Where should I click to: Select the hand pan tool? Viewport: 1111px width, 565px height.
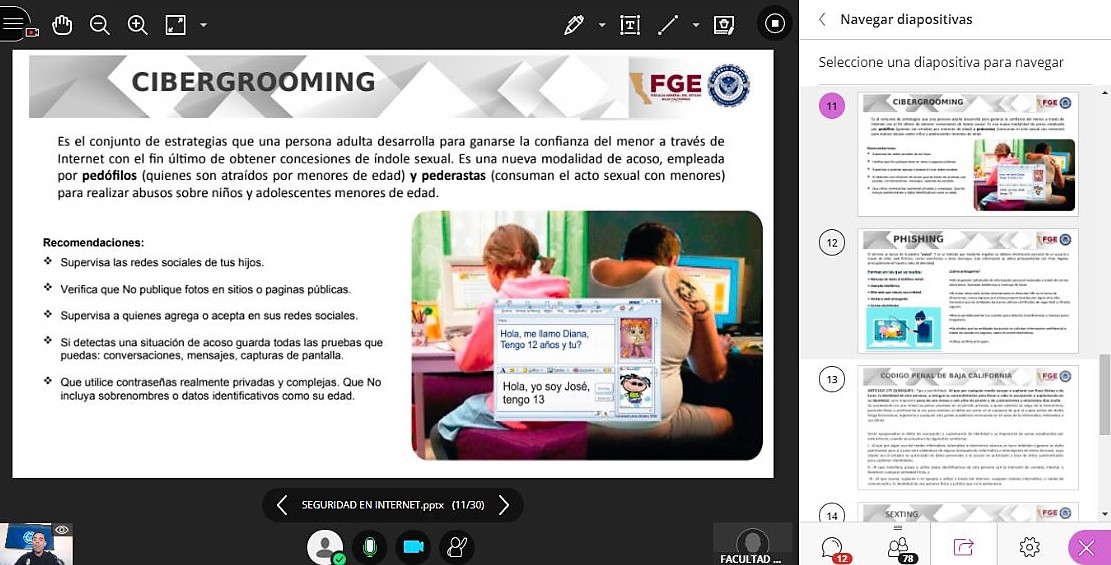pos(62,25)
